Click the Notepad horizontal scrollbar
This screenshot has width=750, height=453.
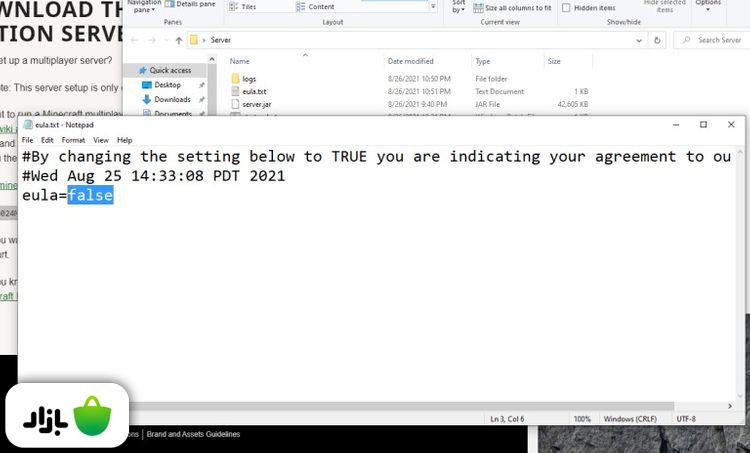[300, 406]
